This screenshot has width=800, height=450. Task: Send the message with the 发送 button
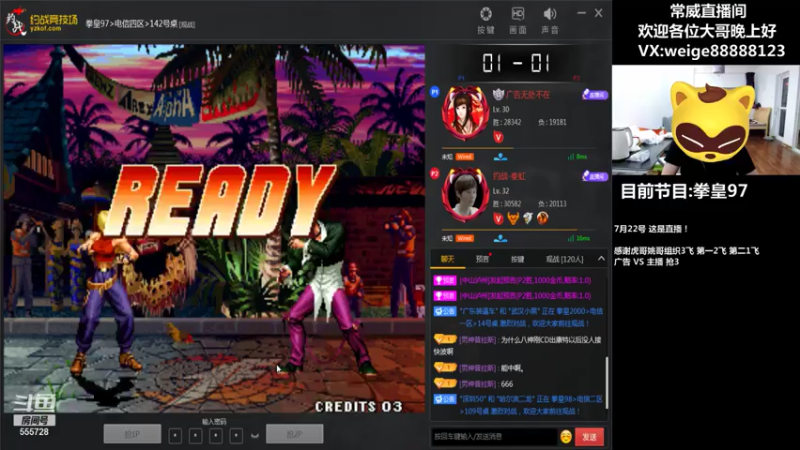[x=589, y=437]
